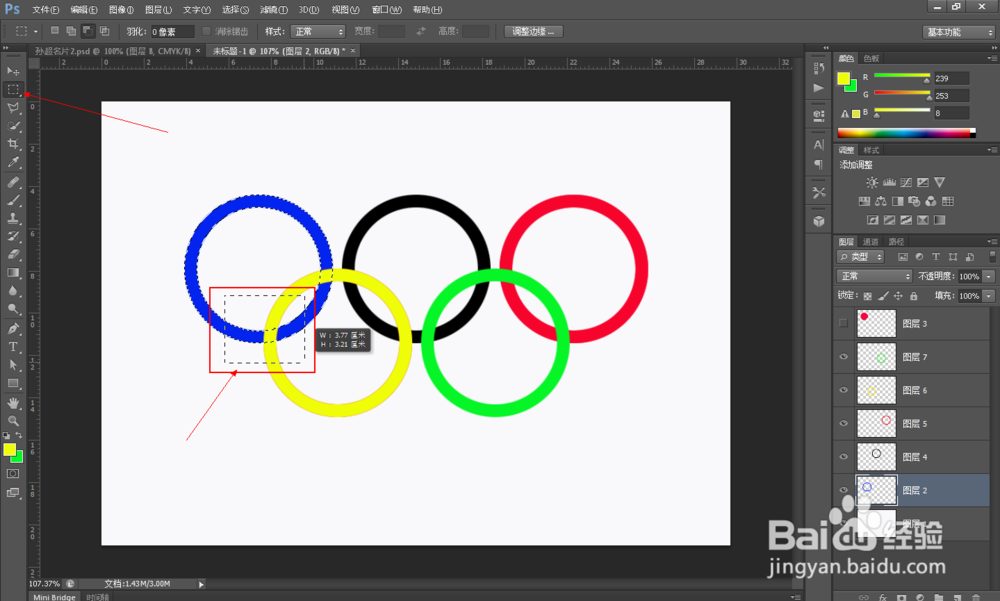Click the foreground color swatch in toolbox
The image size is (1000, 601).
(x=9, y=450)
